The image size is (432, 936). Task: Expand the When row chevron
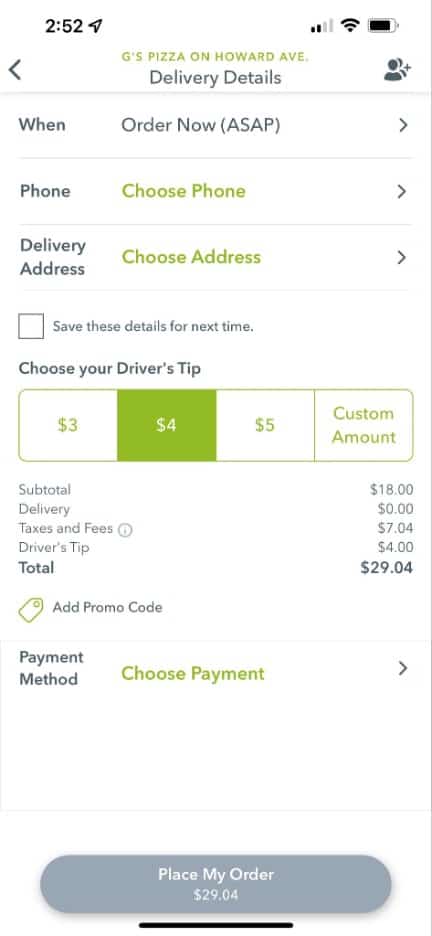[403, 125]
